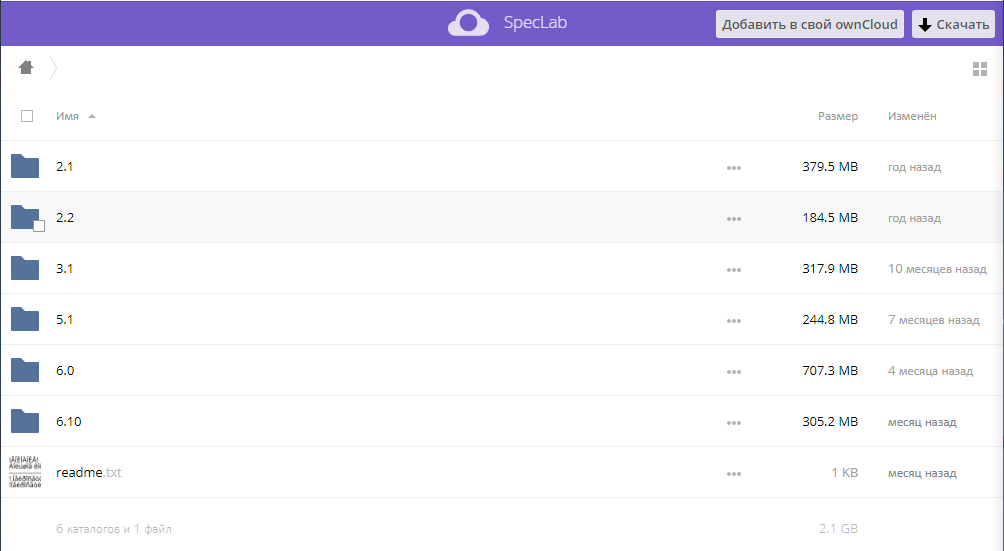Open folder named 6.10
The width and height of the screenshot is (1004, 551).
click(69, 421)
